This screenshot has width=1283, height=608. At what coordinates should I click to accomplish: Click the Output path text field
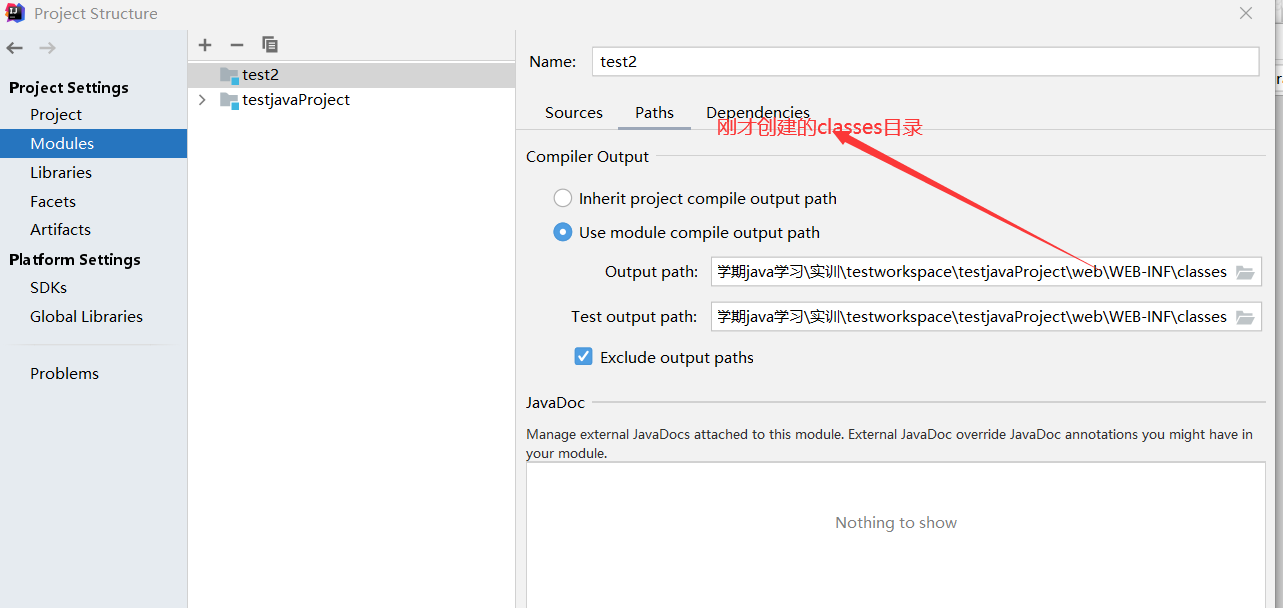coord(973,272)
